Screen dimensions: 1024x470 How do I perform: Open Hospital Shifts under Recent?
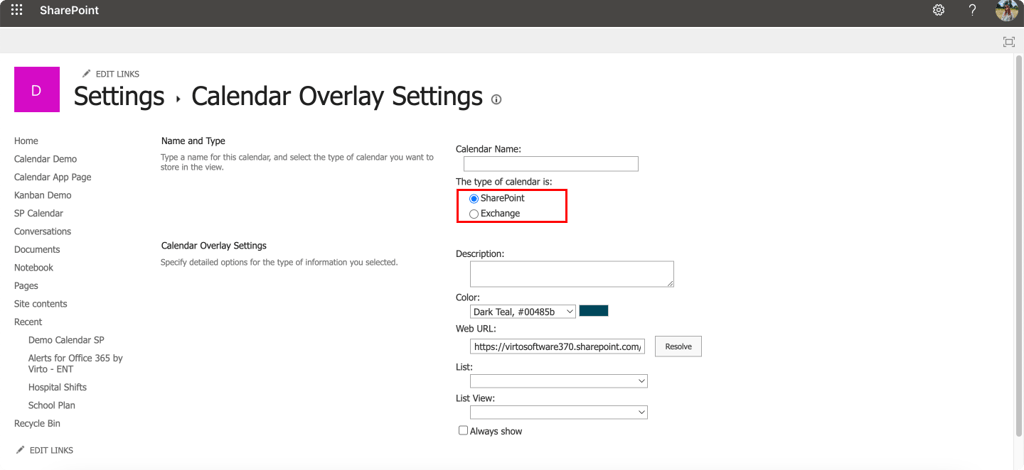tap(57, 387)
